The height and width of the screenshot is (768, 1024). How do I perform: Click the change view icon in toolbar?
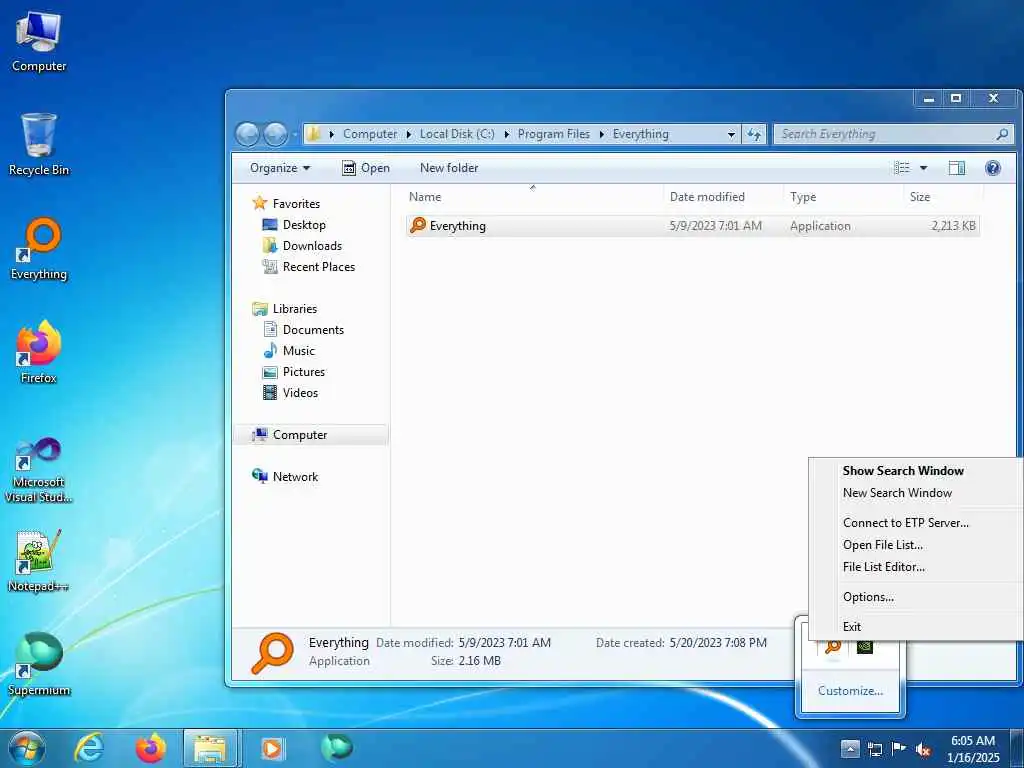pos(902,168)
